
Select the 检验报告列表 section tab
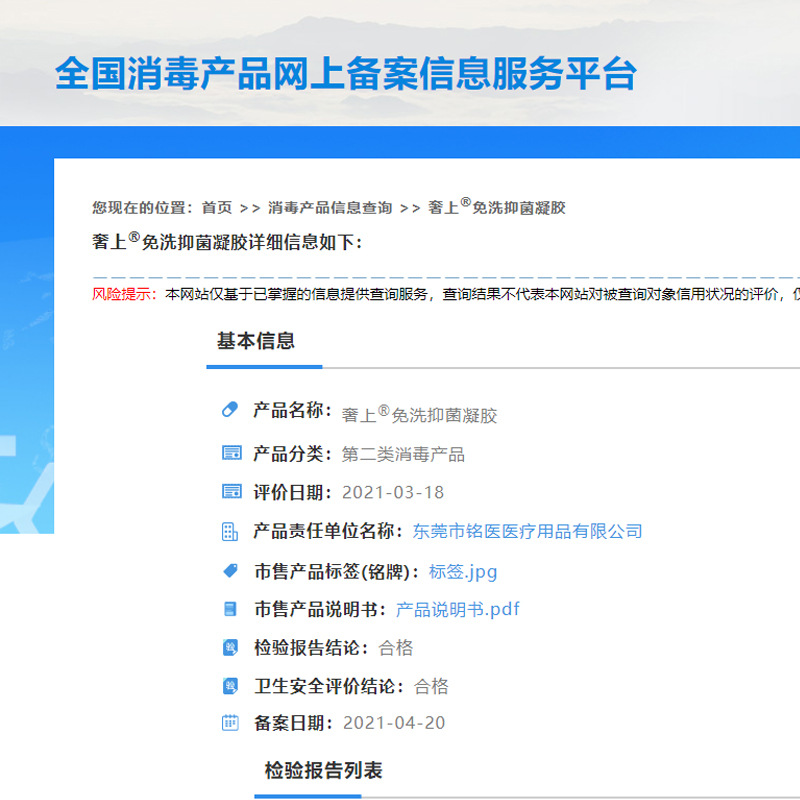(323, 770)
